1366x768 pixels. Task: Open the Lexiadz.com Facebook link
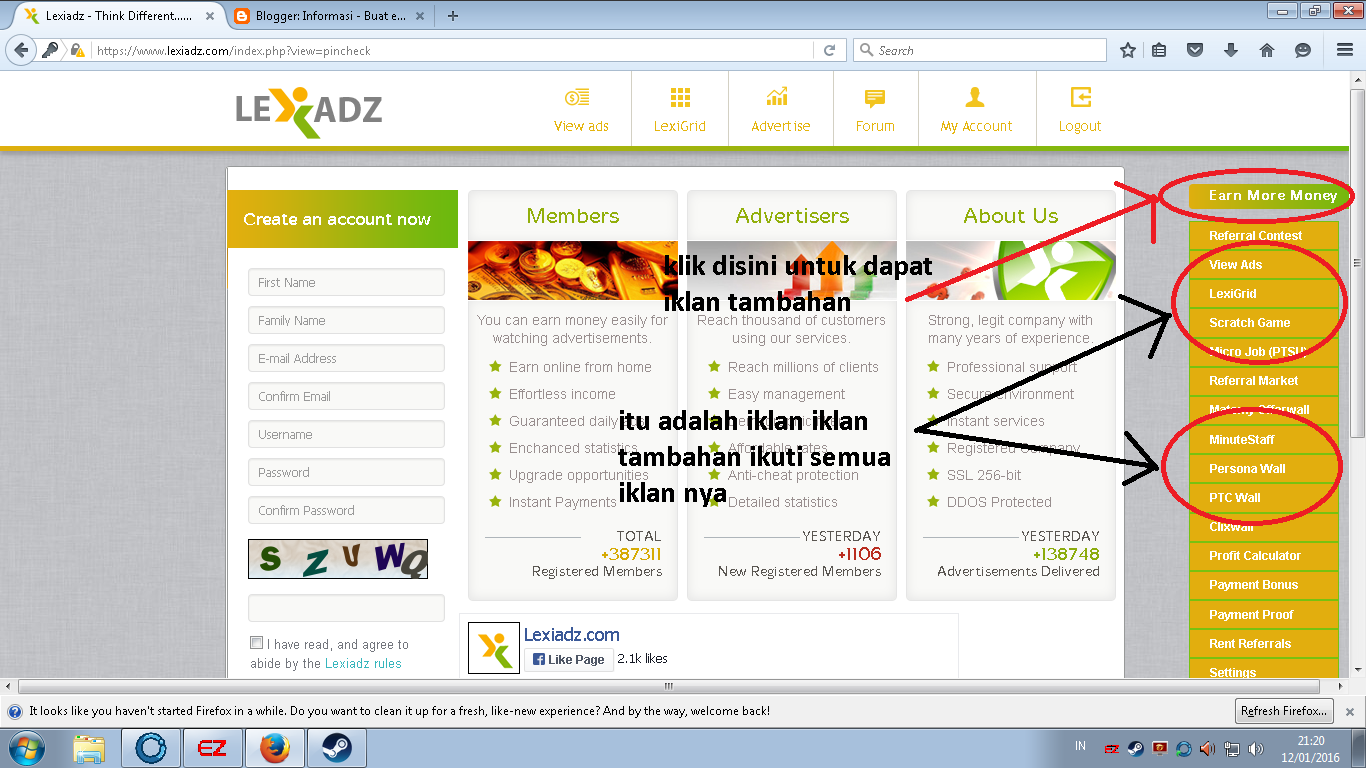pos(572,634)
